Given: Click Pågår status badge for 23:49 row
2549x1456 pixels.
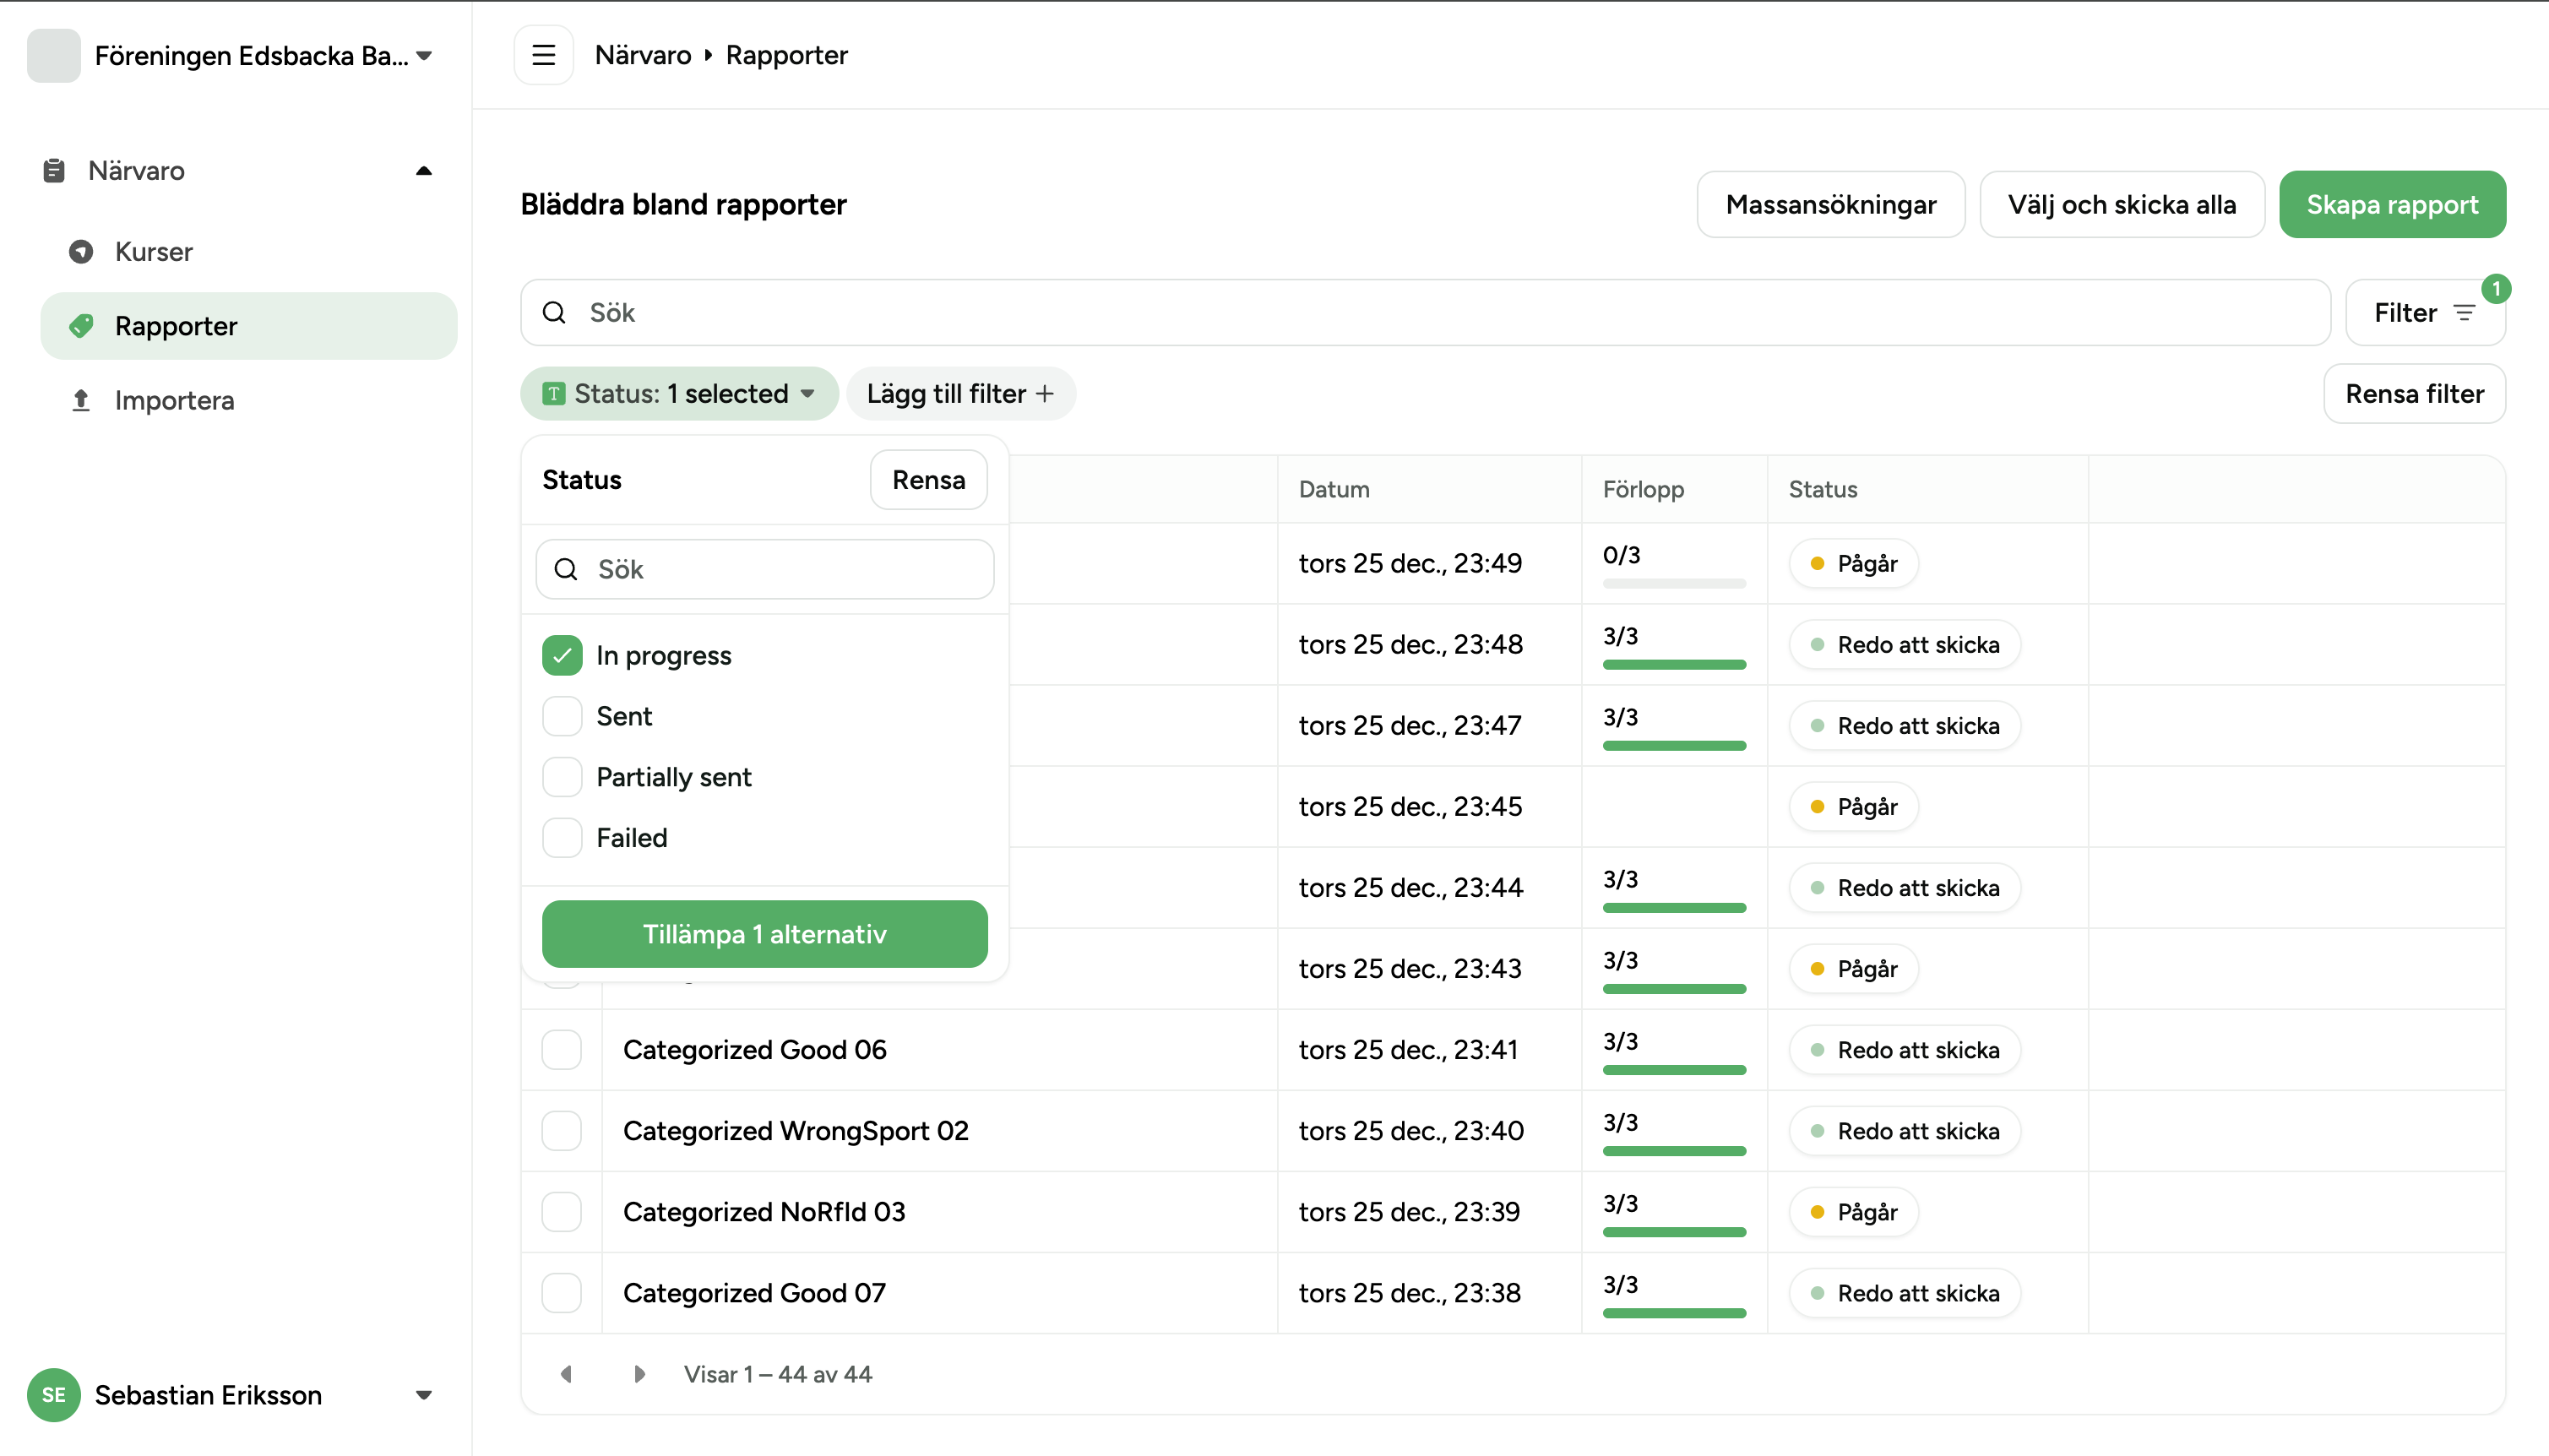Looking at the screenshot, I should point(1854,564).
